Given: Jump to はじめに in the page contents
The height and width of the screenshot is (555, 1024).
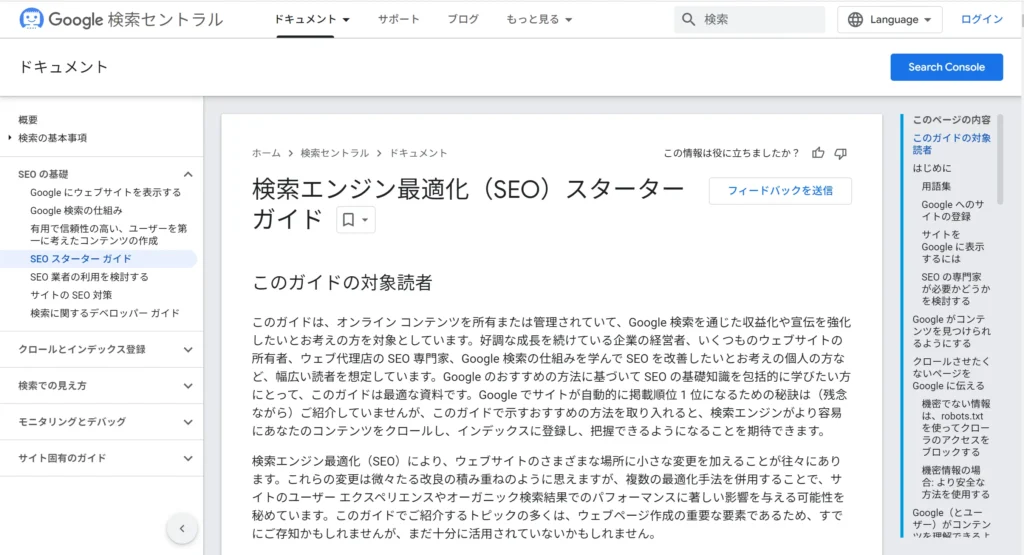Looking at the screenshot, I should coord(932,168).
